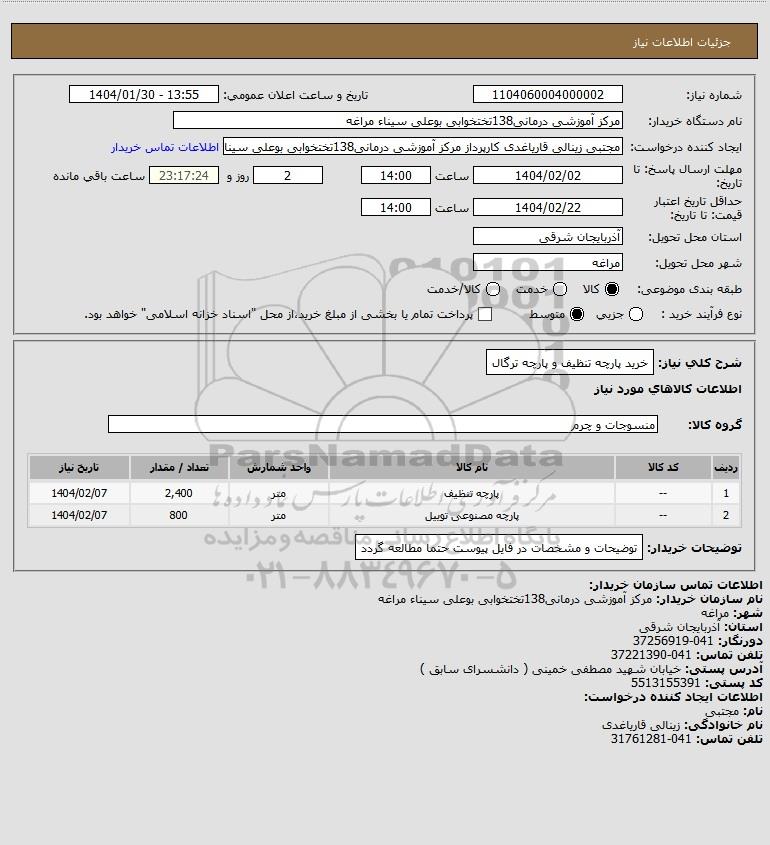Click the ردیف column header
The height and width of the screenshot is (845, 770).
726,468
